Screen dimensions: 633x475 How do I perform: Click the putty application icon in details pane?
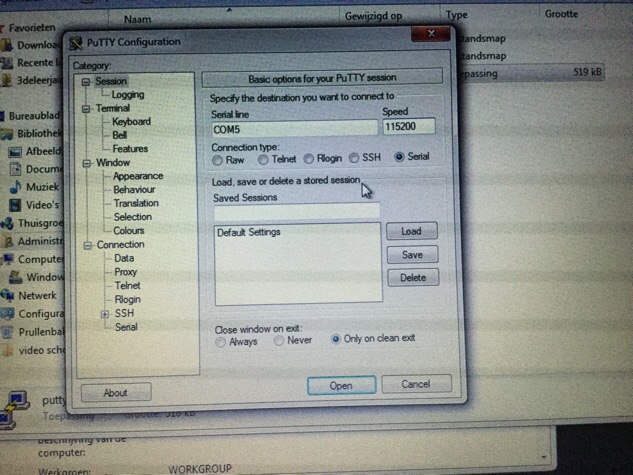[13, 408]
